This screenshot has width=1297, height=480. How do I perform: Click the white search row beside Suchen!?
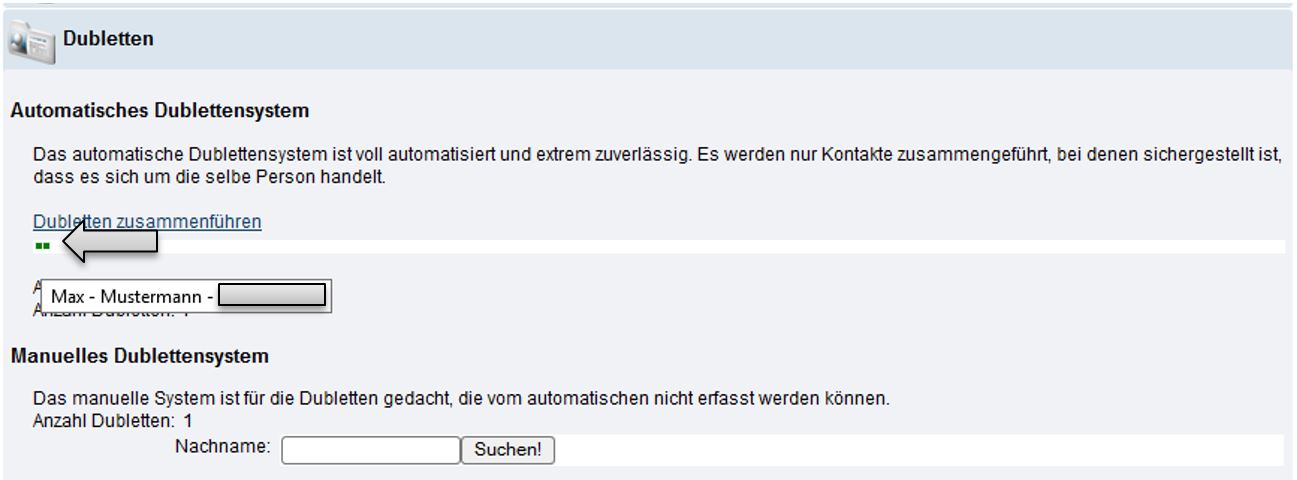[x=900, y=450]
